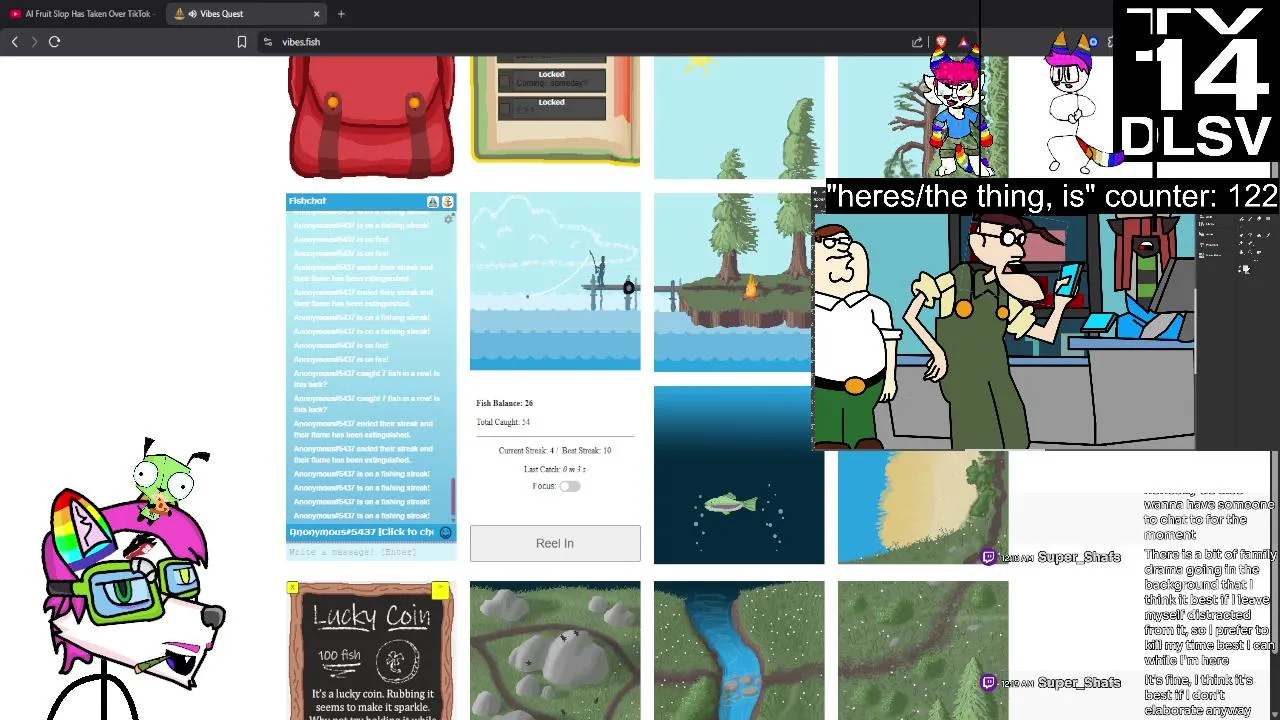Reload the vibes.fish page
Screen dimensions: 1280x720
(x=55, y=42)
